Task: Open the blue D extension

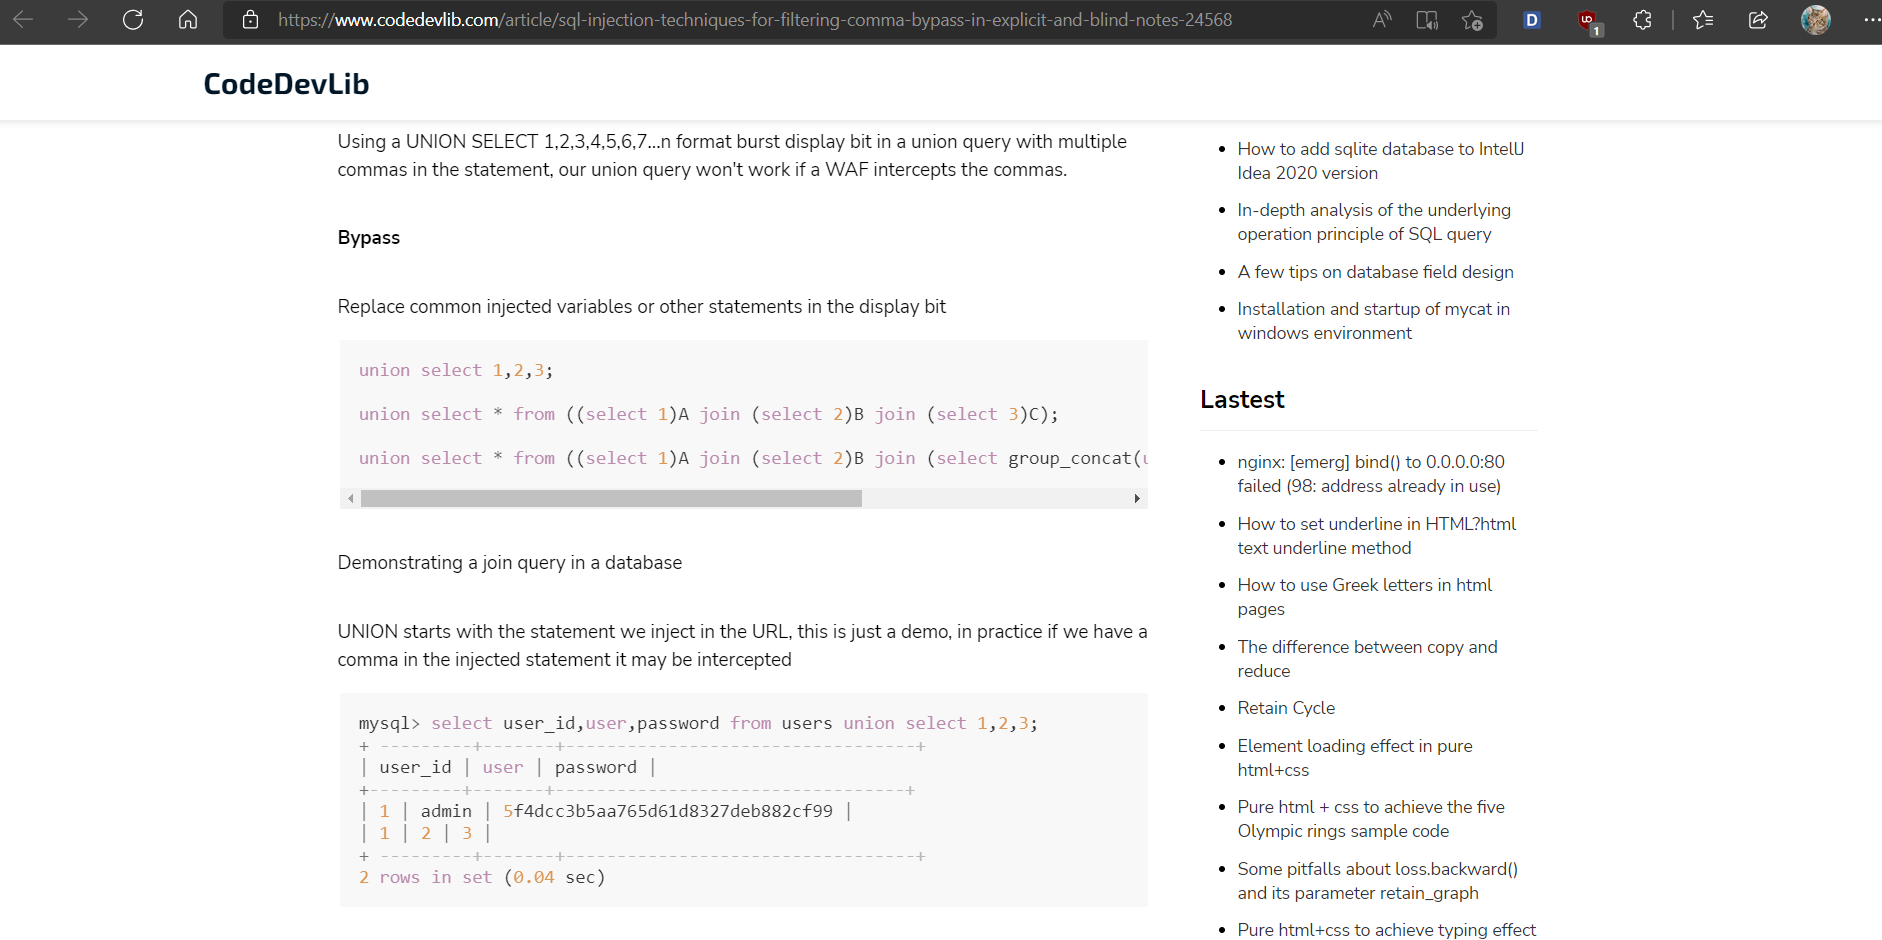Action: coord(1531,20)
